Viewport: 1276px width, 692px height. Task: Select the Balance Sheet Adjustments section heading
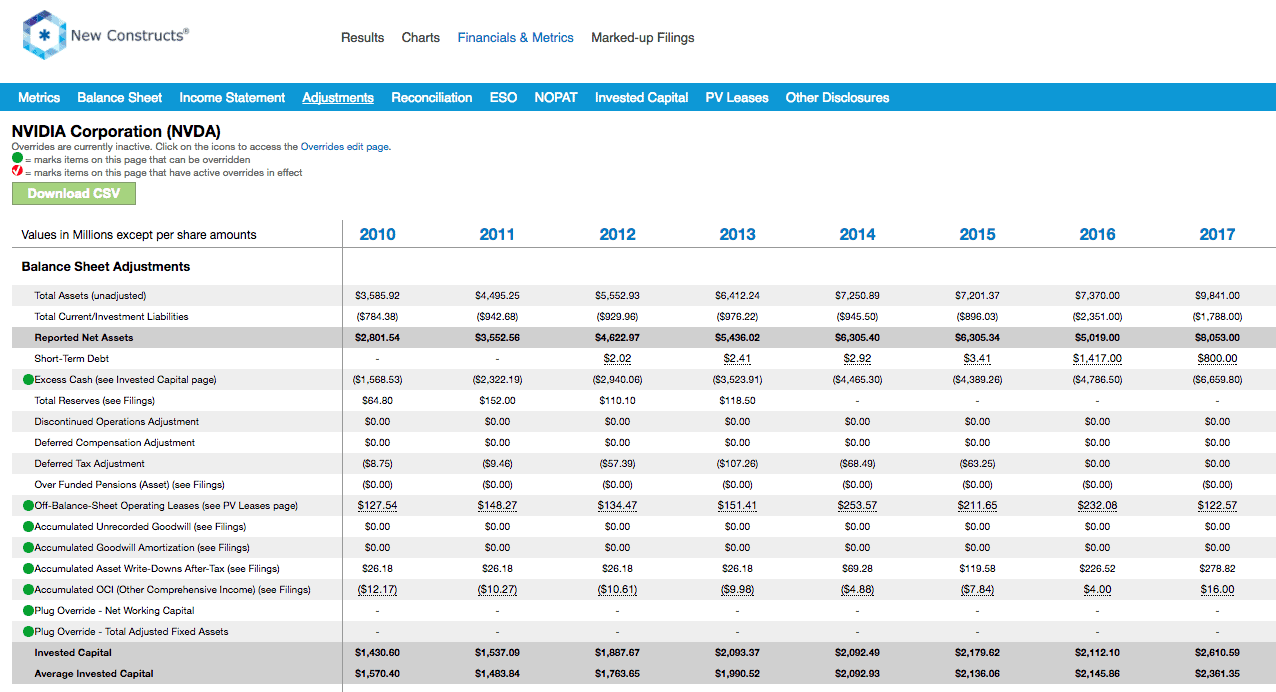pyautogui.click(x=106, y=267)
